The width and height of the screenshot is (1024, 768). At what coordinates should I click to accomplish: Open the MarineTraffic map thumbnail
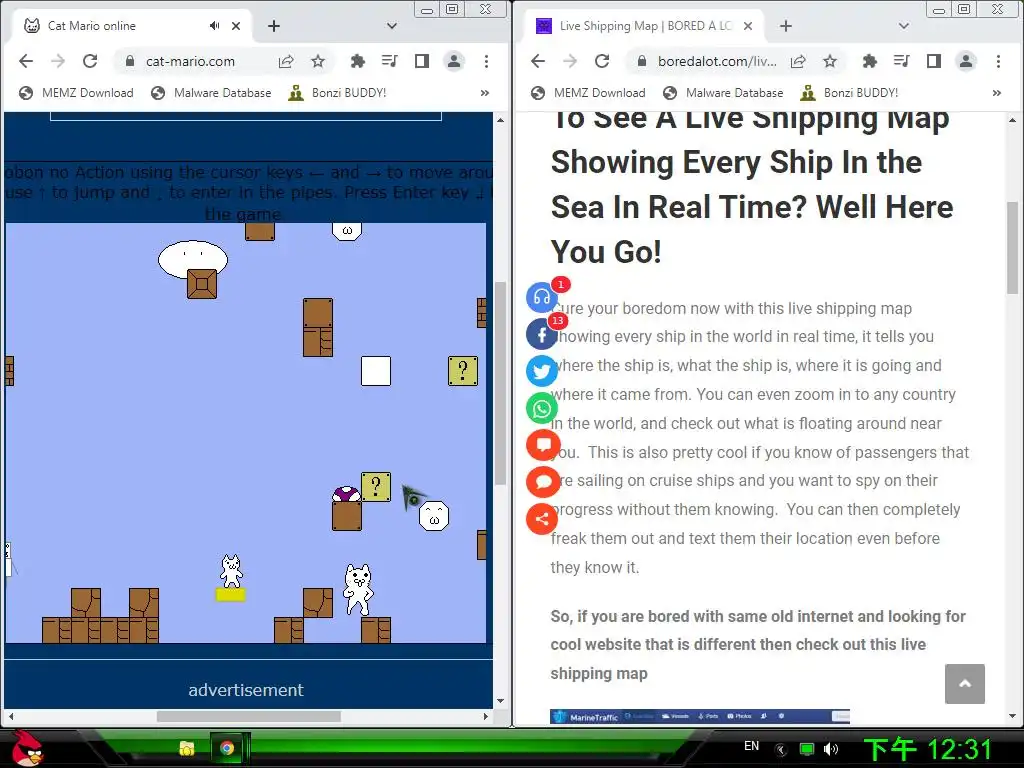pyautogui.click(x=699, y=716)
